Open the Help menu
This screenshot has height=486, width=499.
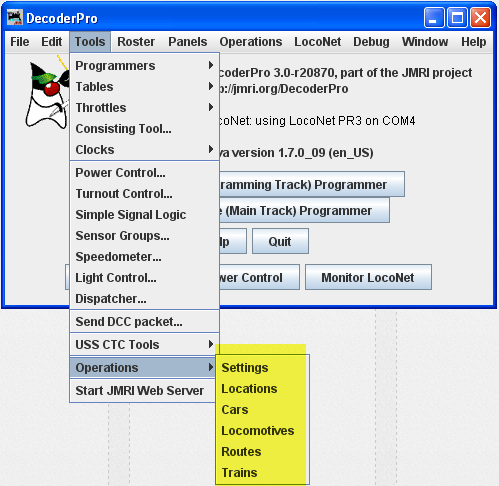(x=473, y=42)
